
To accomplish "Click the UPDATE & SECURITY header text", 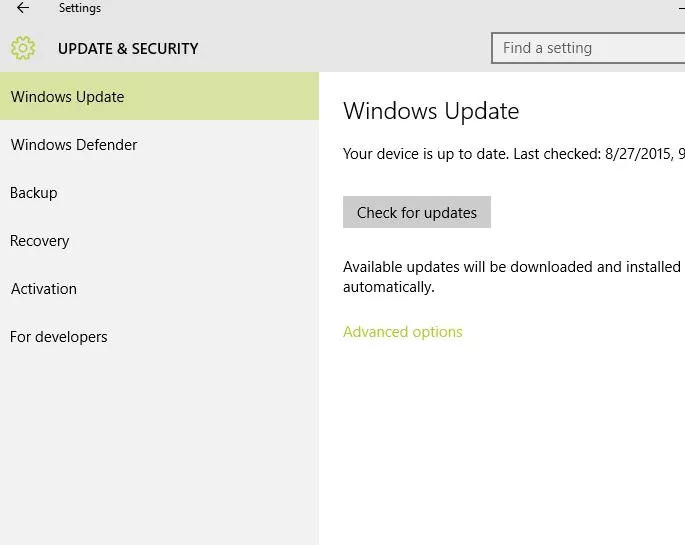I will tap(128, 48).
